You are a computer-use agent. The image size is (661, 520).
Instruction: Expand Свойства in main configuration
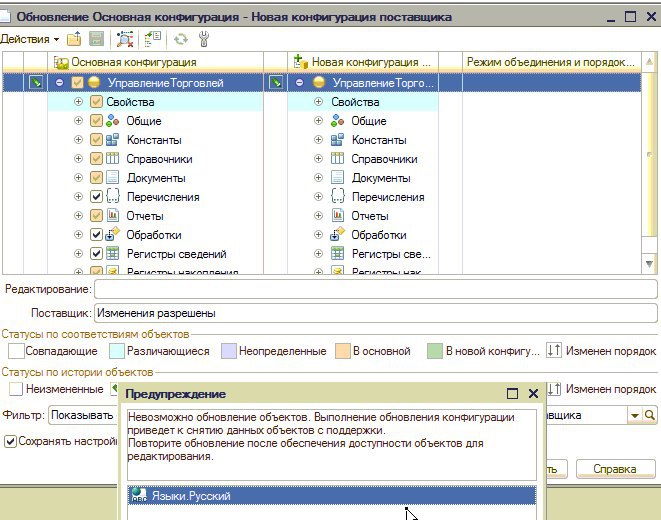coord(78,102)
